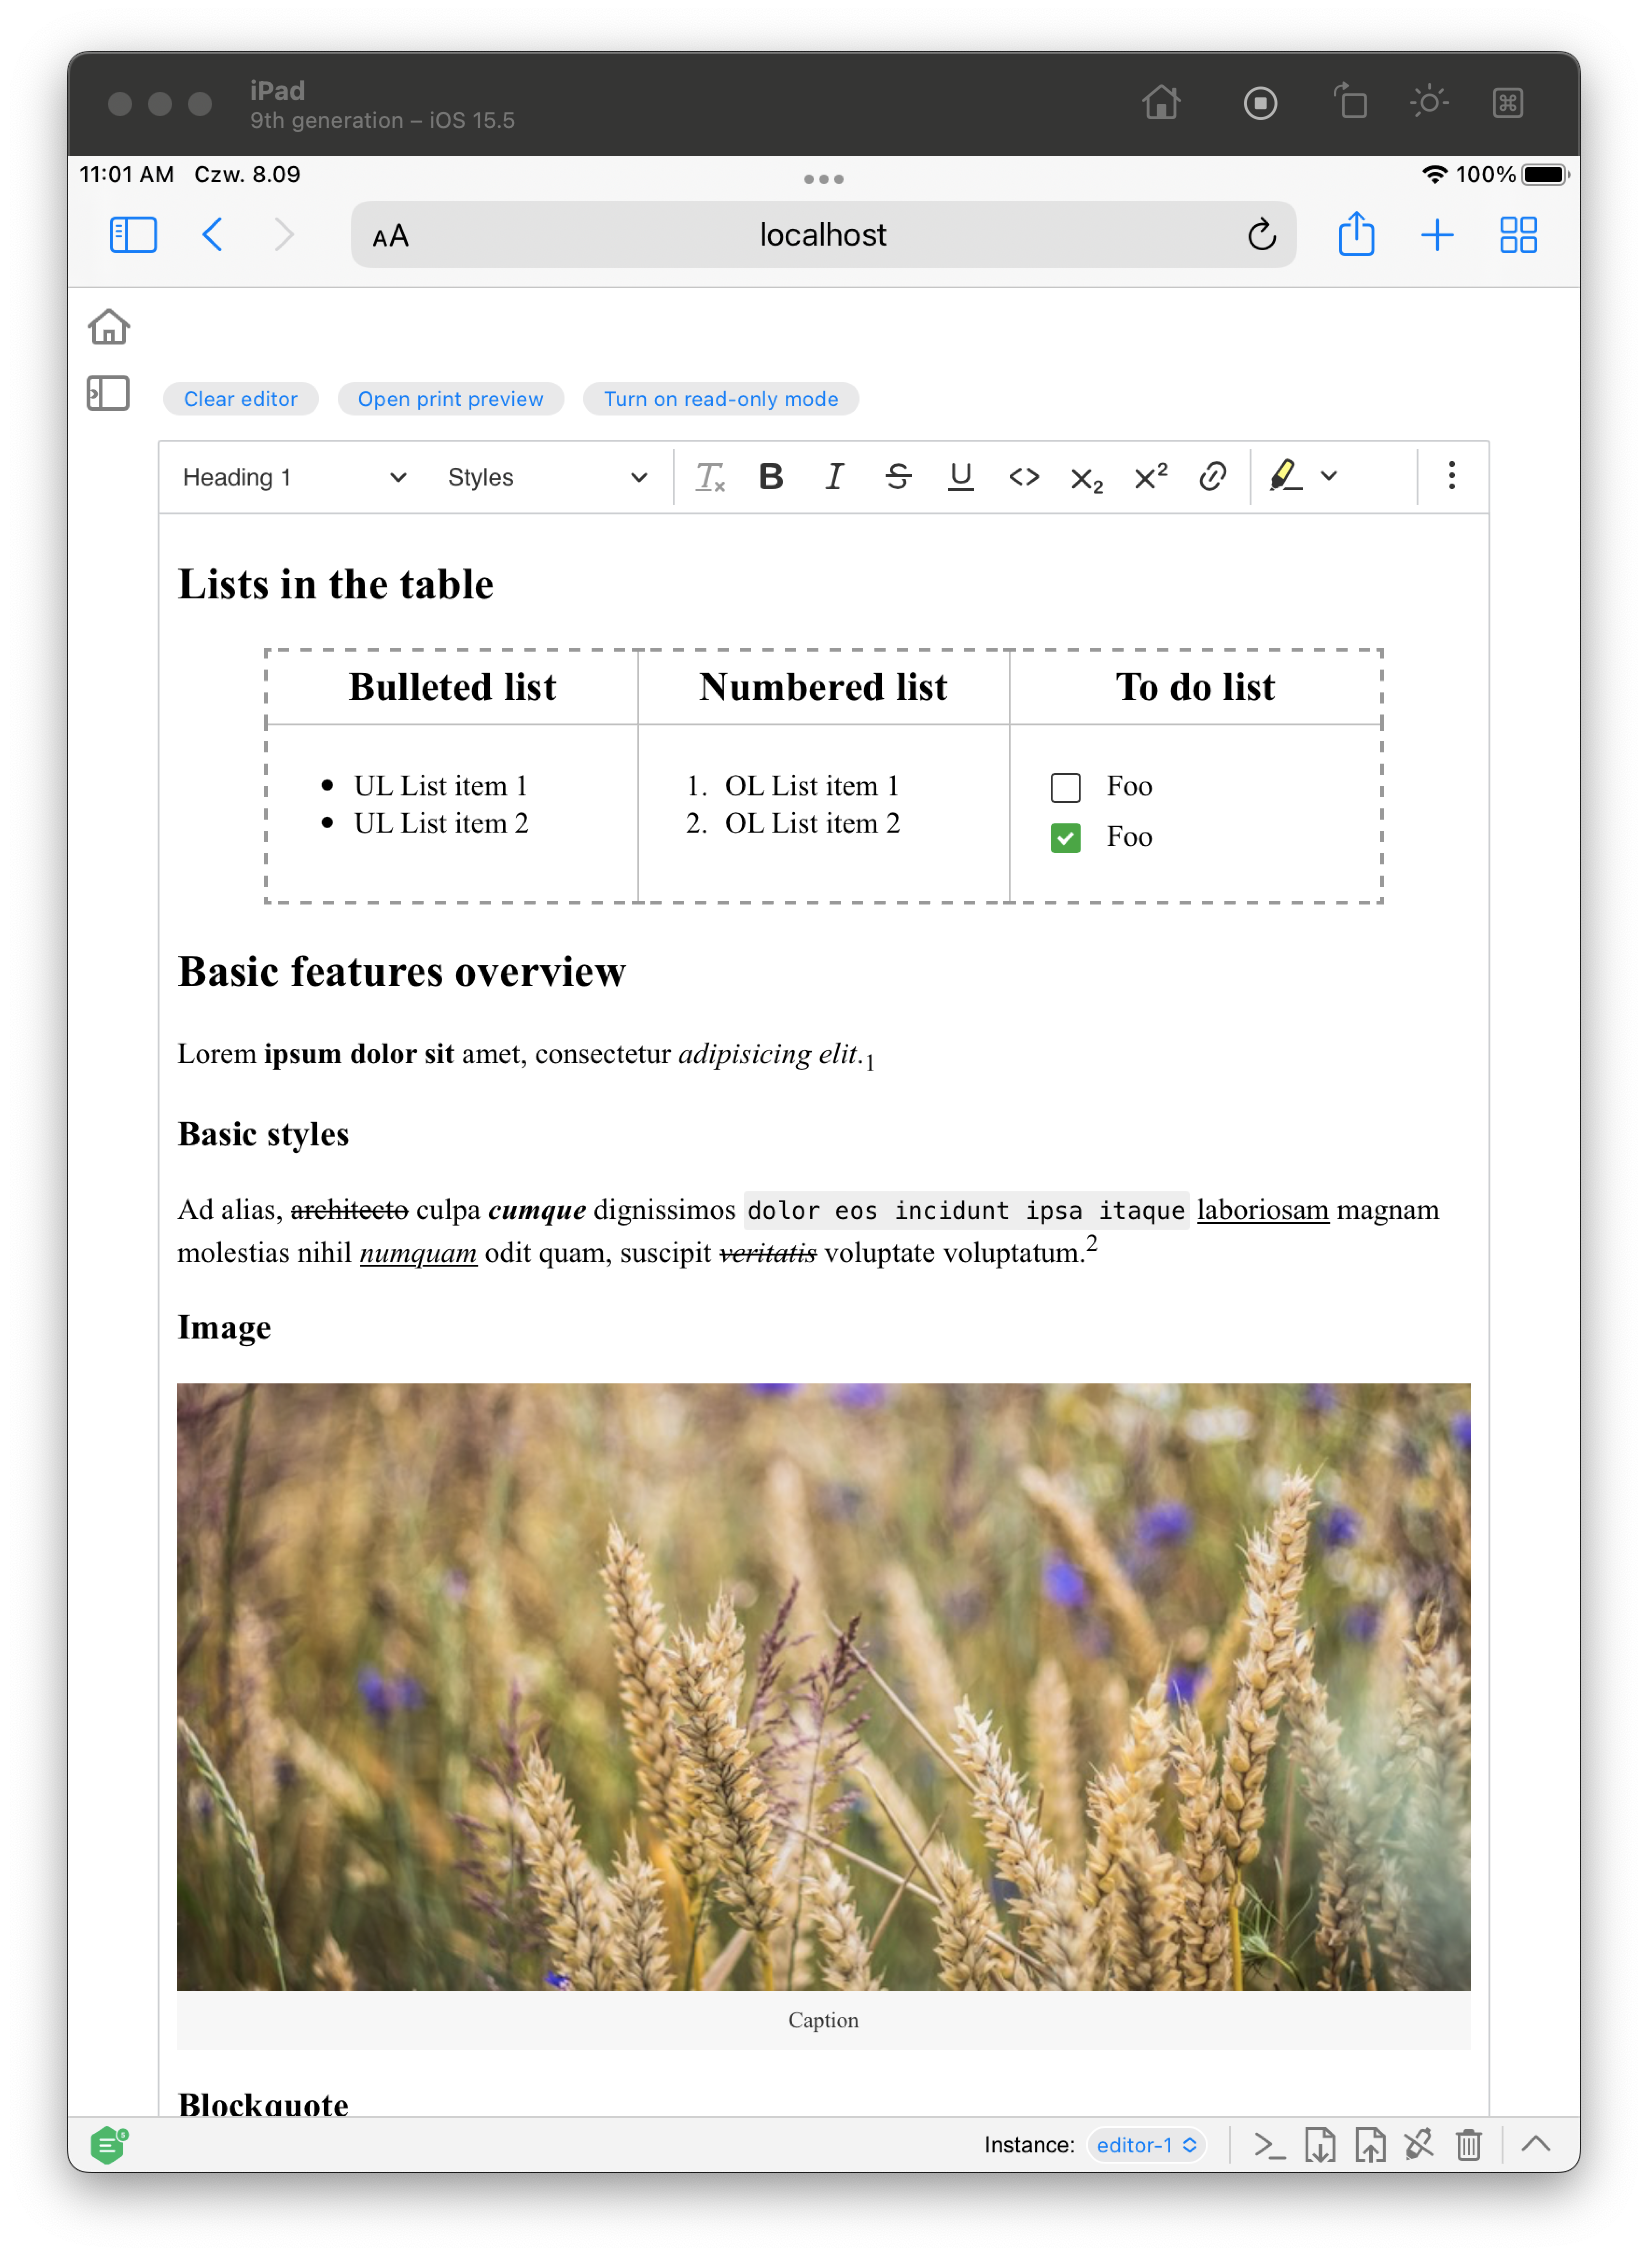Click the trash icon in inspector bar
The image size is (1648, 2256).
click(1468, 2145)
